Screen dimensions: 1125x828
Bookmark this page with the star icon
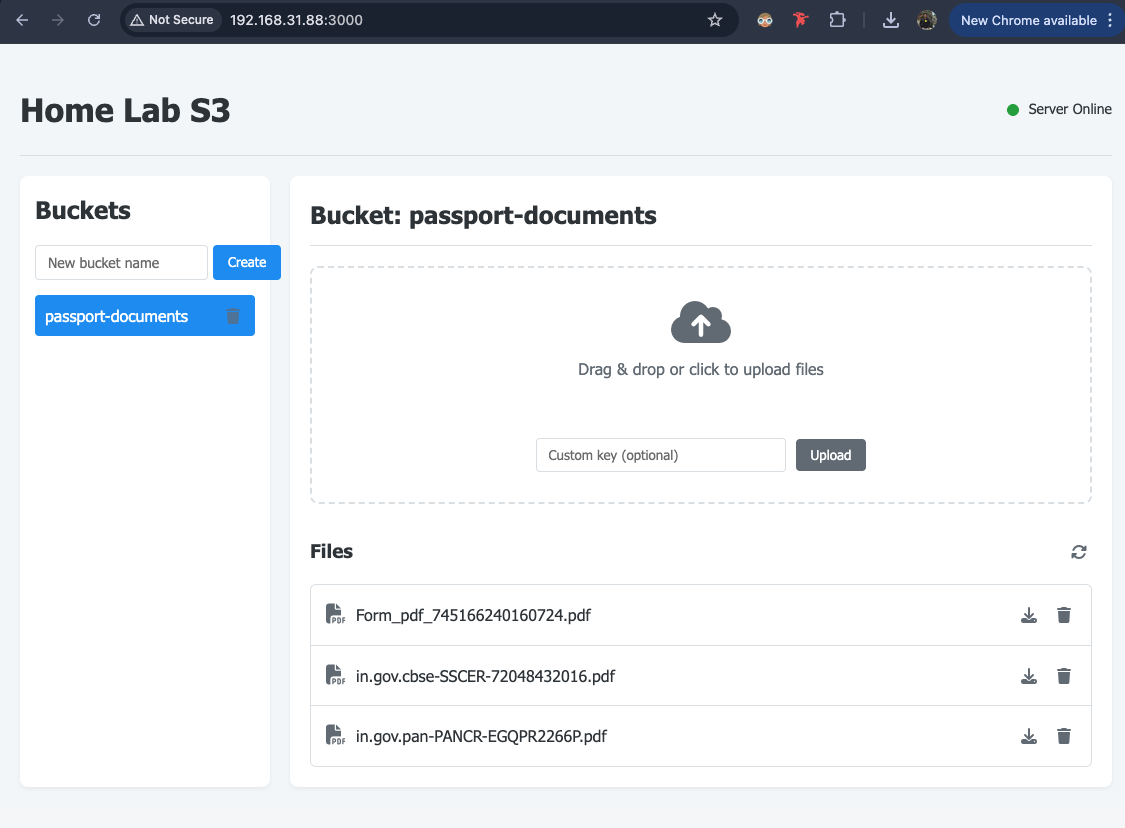tap(715, 20)
